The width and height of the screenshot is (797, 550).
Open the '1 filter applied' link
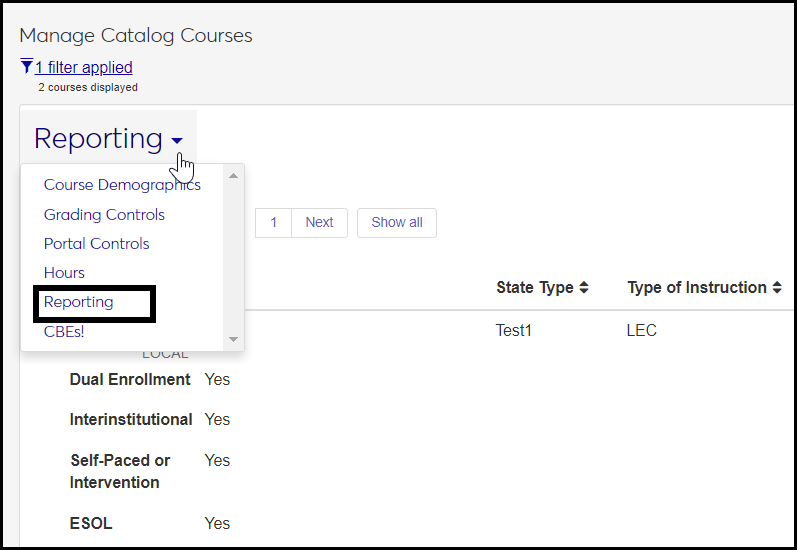[x=84, y=68]
